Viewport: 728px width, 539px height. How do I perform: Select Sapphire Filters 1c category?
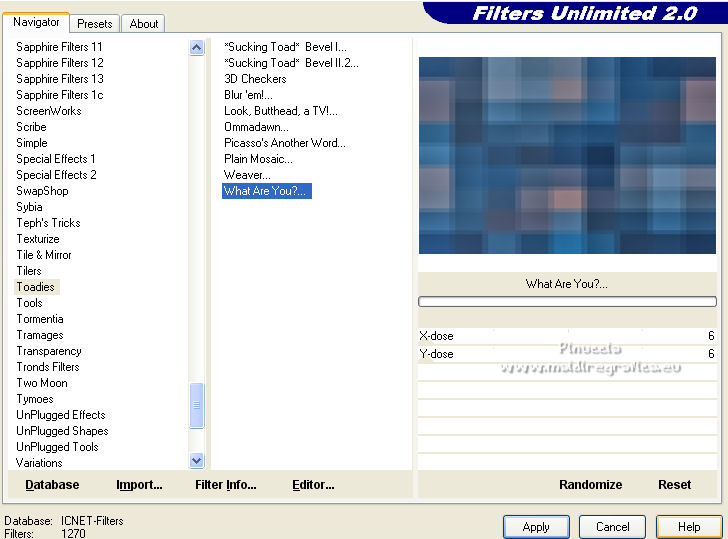click(59, 95)
